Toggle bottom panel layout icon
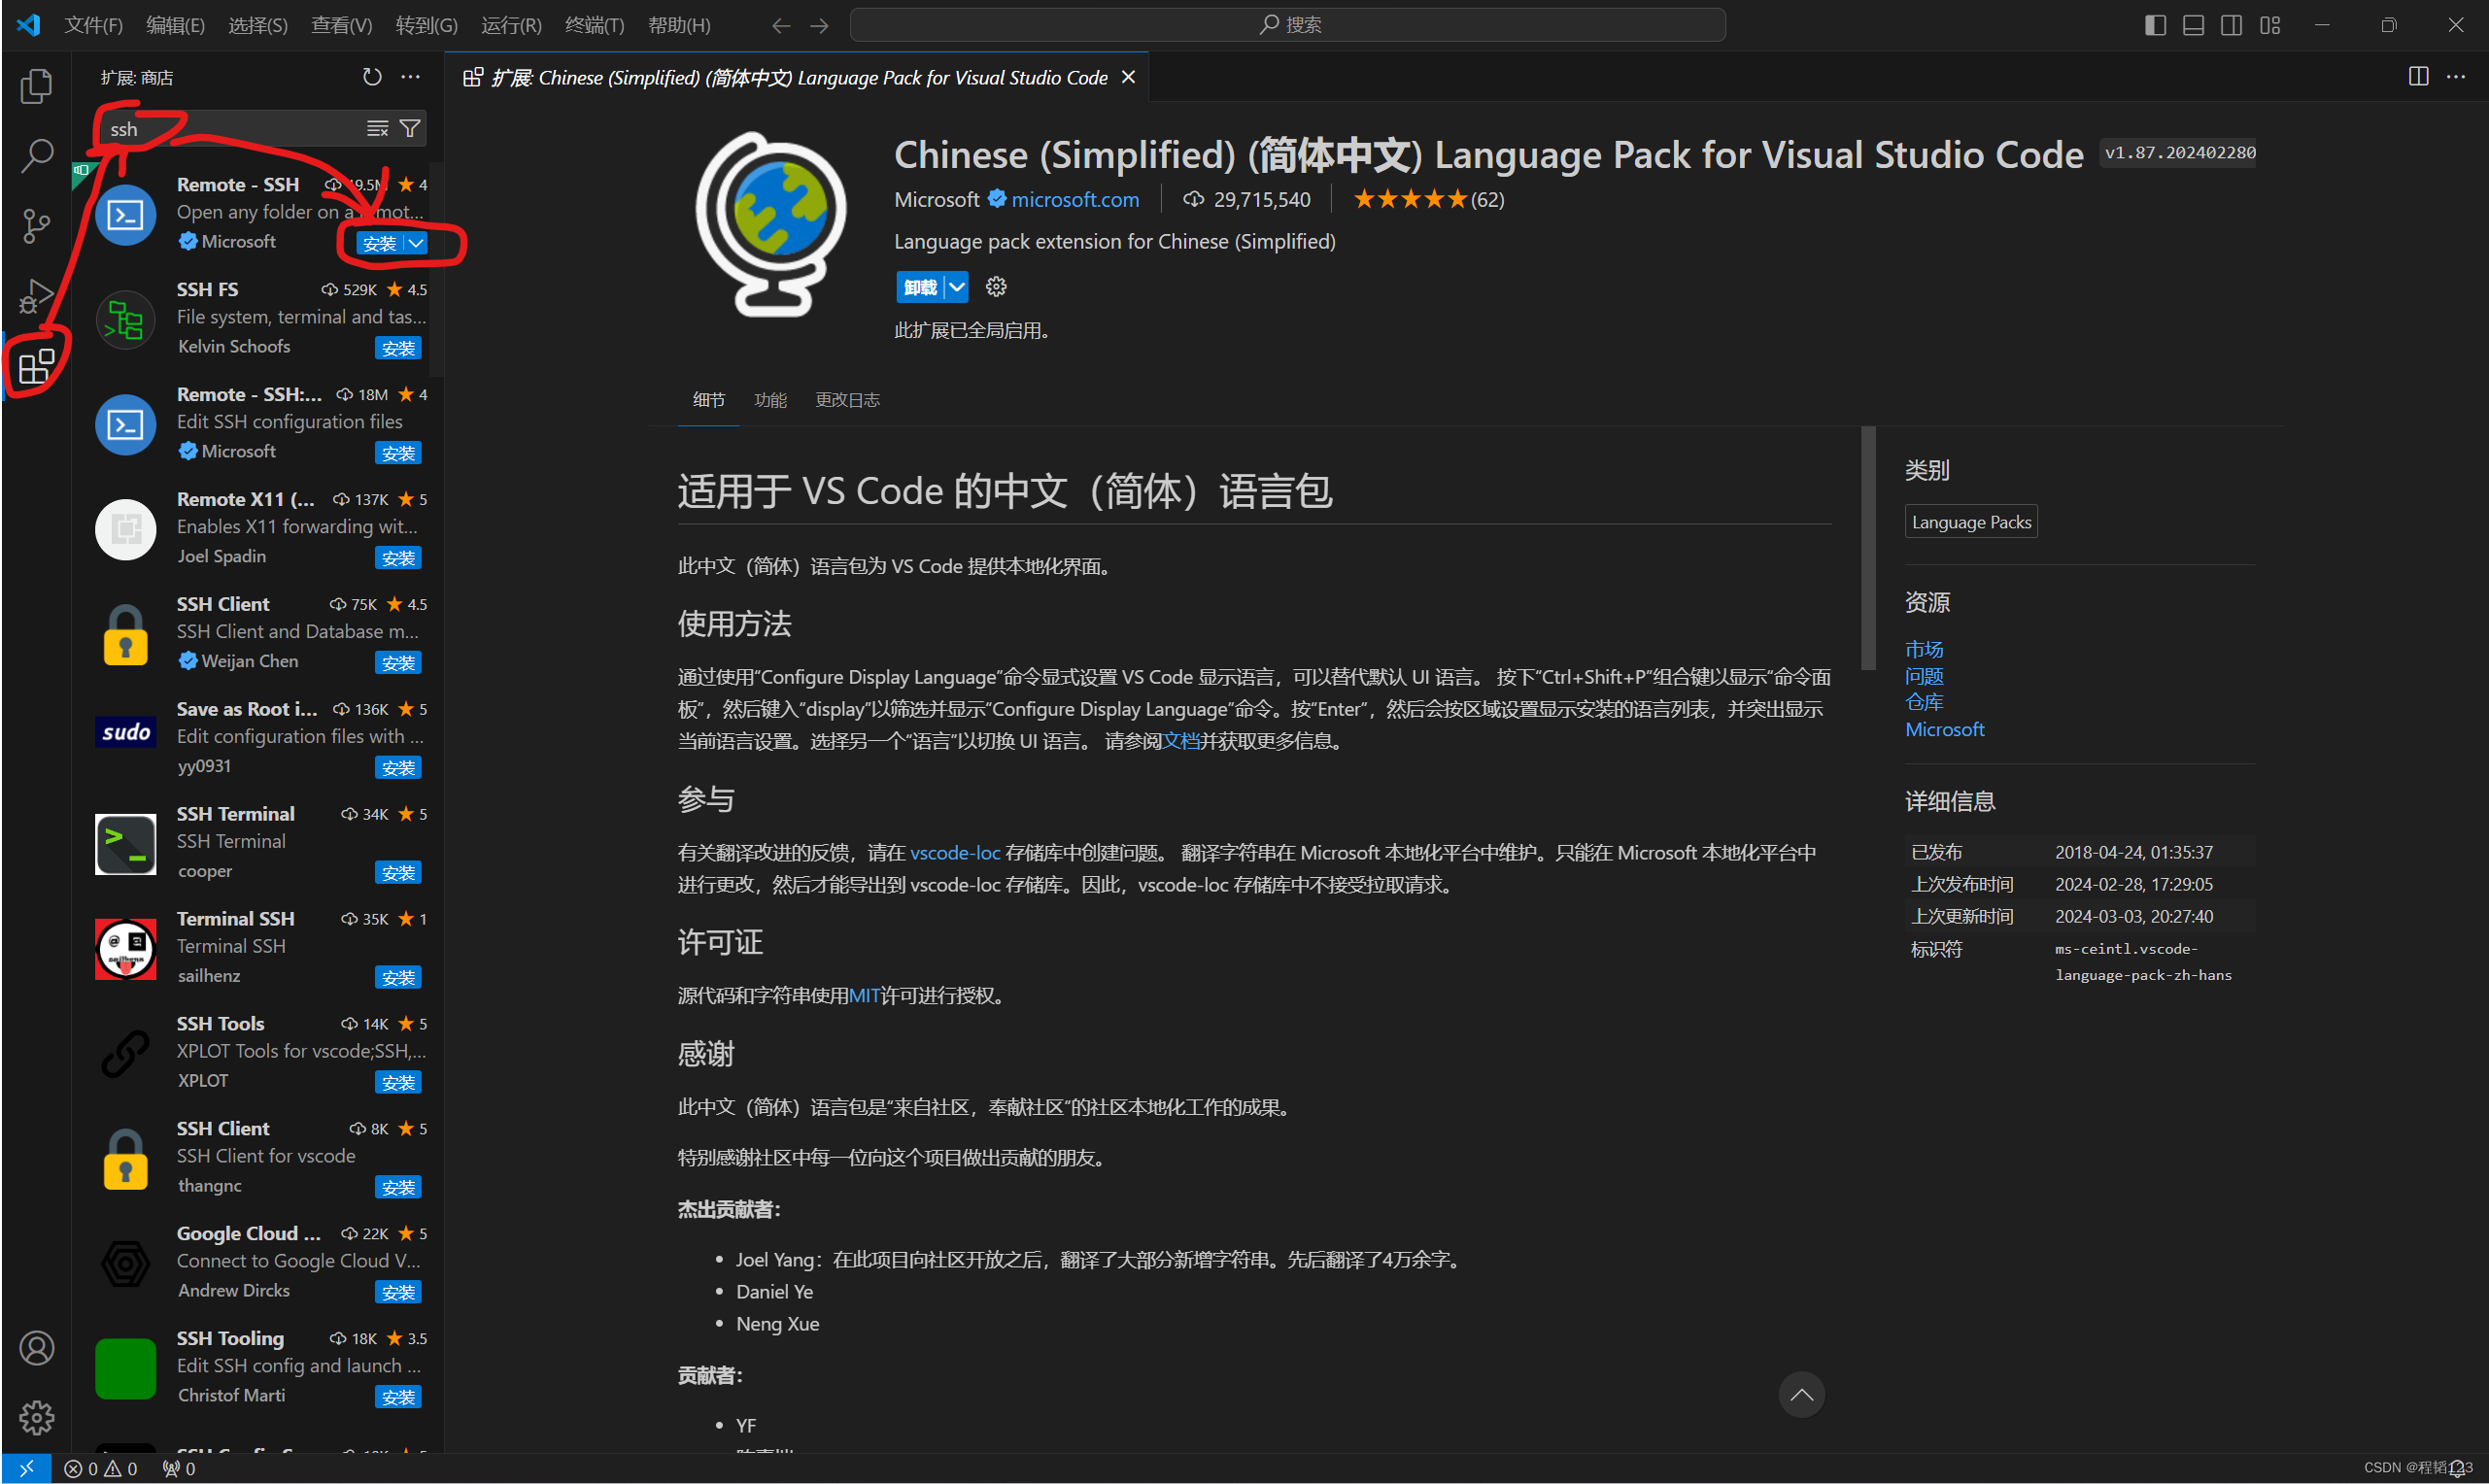This screenshot has height=1484, width=2489. pyautogui.click(x=2193, y=25)
